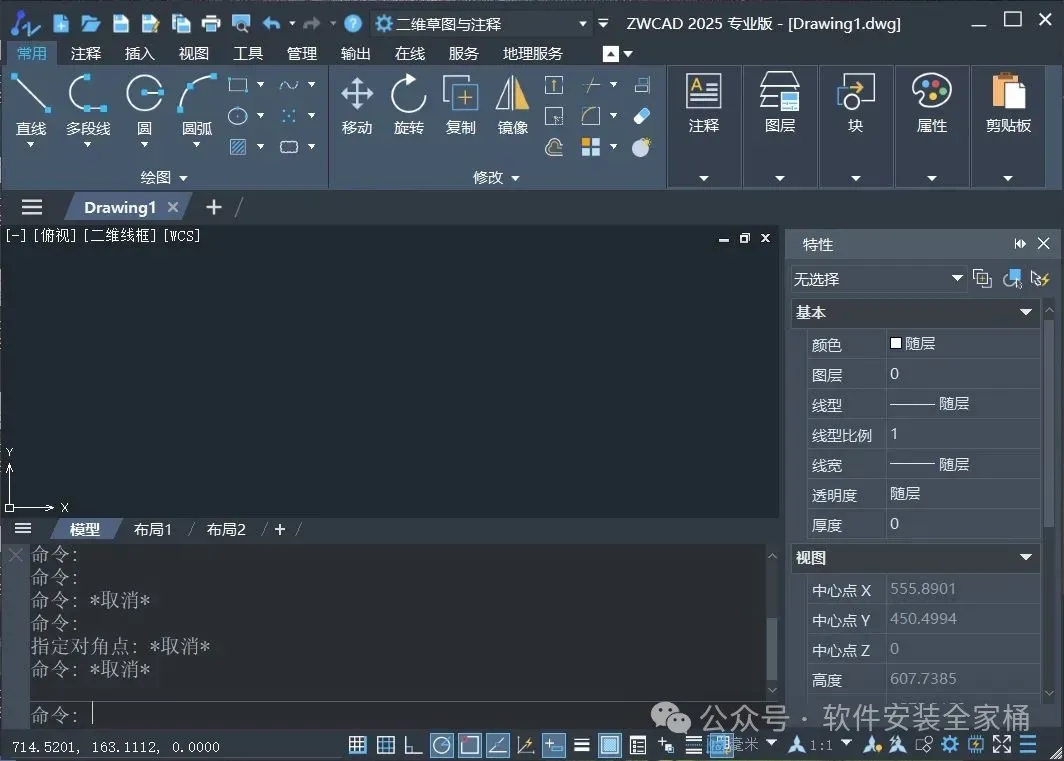The width and height of the screenshot is (1064, 761).
Task: Select the ellipse draw tool
Action: pyautogui.click(x=238, y=116)
